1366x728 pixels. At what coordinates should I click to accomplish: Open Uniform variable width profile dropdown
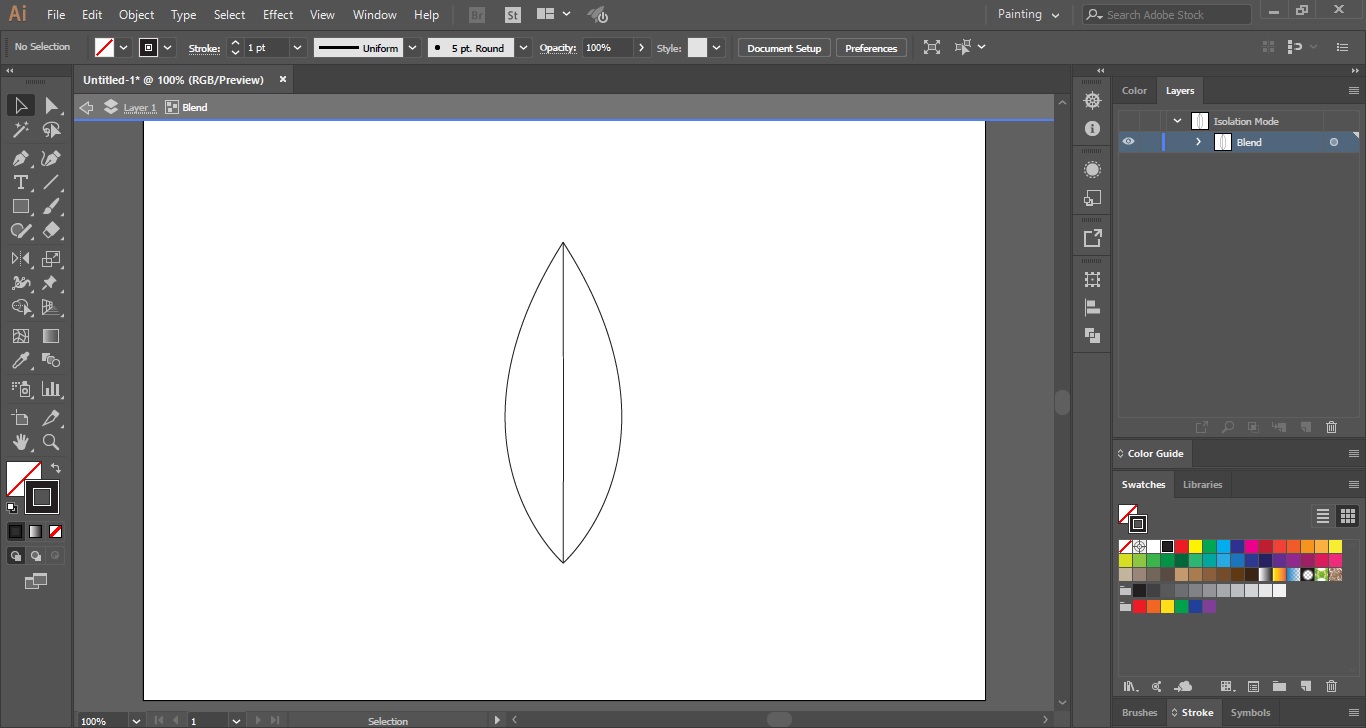click(412, 48)
